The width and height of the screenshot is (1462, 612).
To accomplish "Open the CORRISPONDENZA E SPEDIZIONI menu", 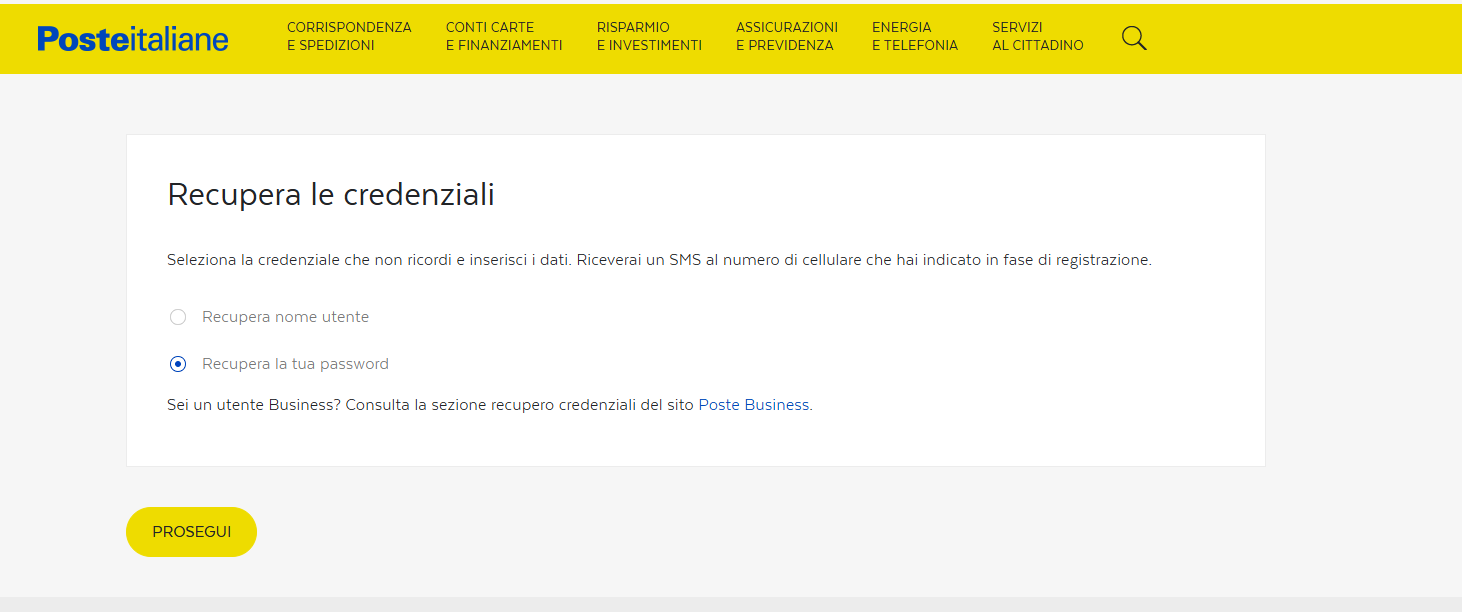I will pyautogui.click(x=349, y=35).
